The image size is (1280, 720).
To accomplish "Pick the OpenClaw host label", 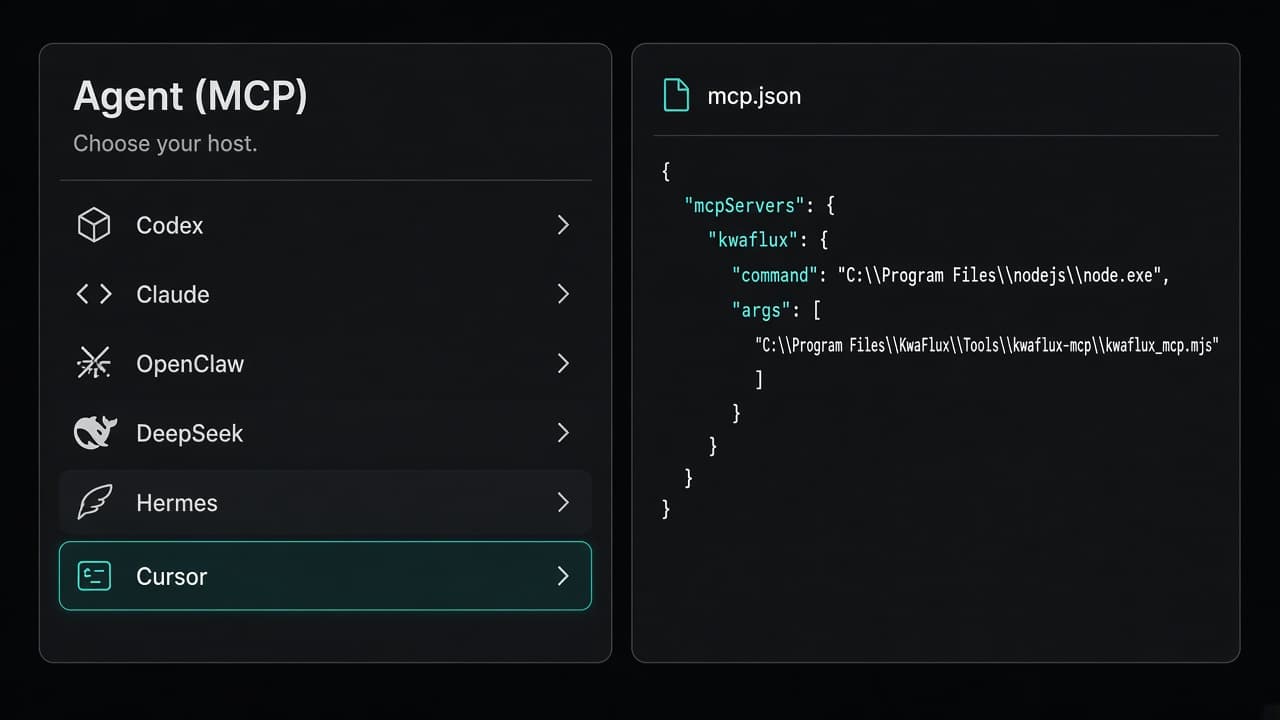I will coord(190,364).
